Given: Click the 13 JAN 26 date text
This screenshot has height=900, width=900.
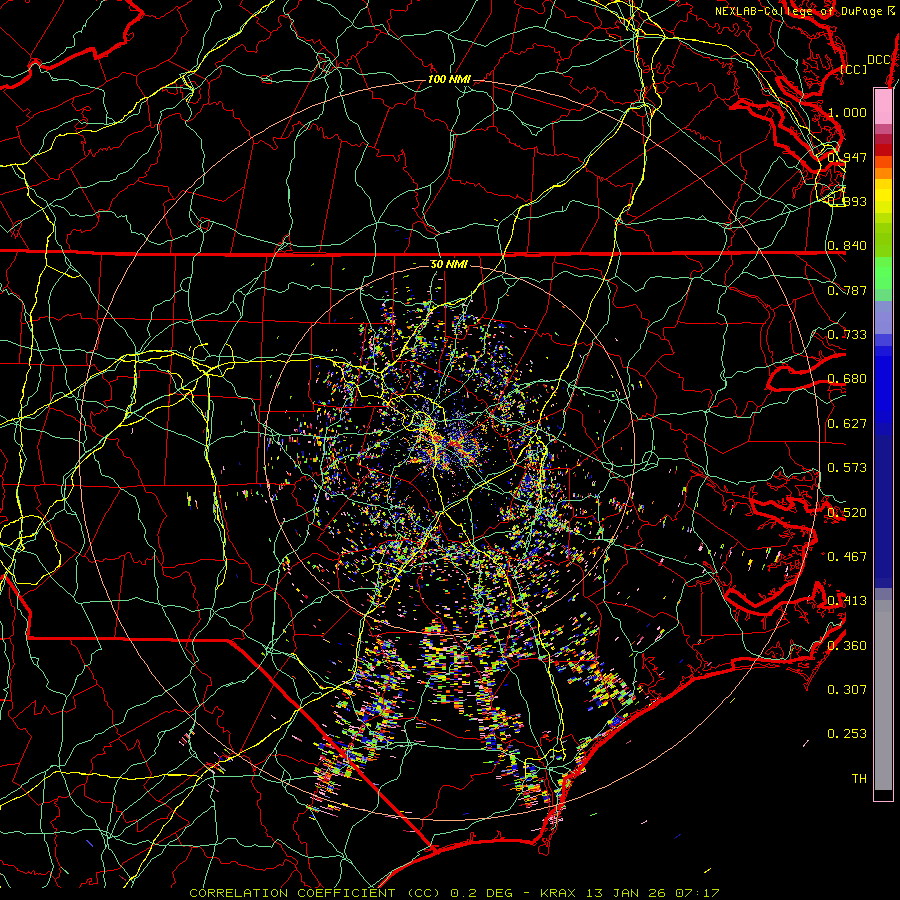Looking at the screenshot, I should (x=626, y=893).
